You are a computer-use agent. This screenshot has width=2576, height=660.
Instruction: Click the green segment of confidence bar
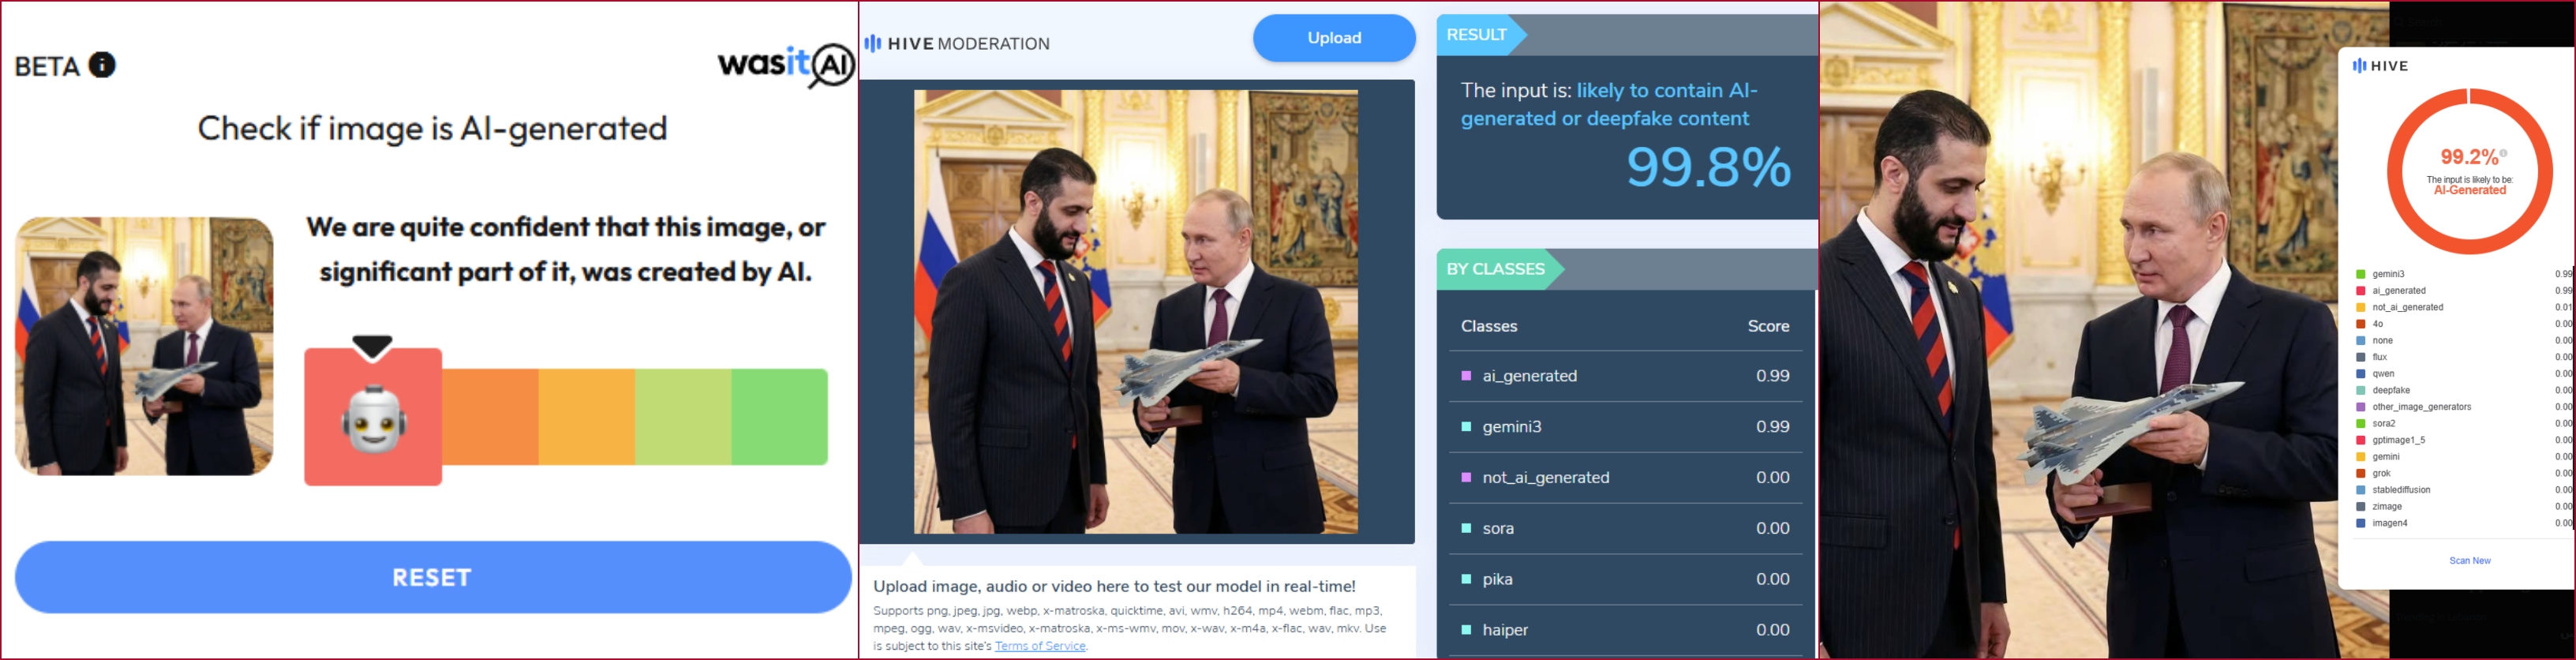pyautogui.click(x=779, y=417)
